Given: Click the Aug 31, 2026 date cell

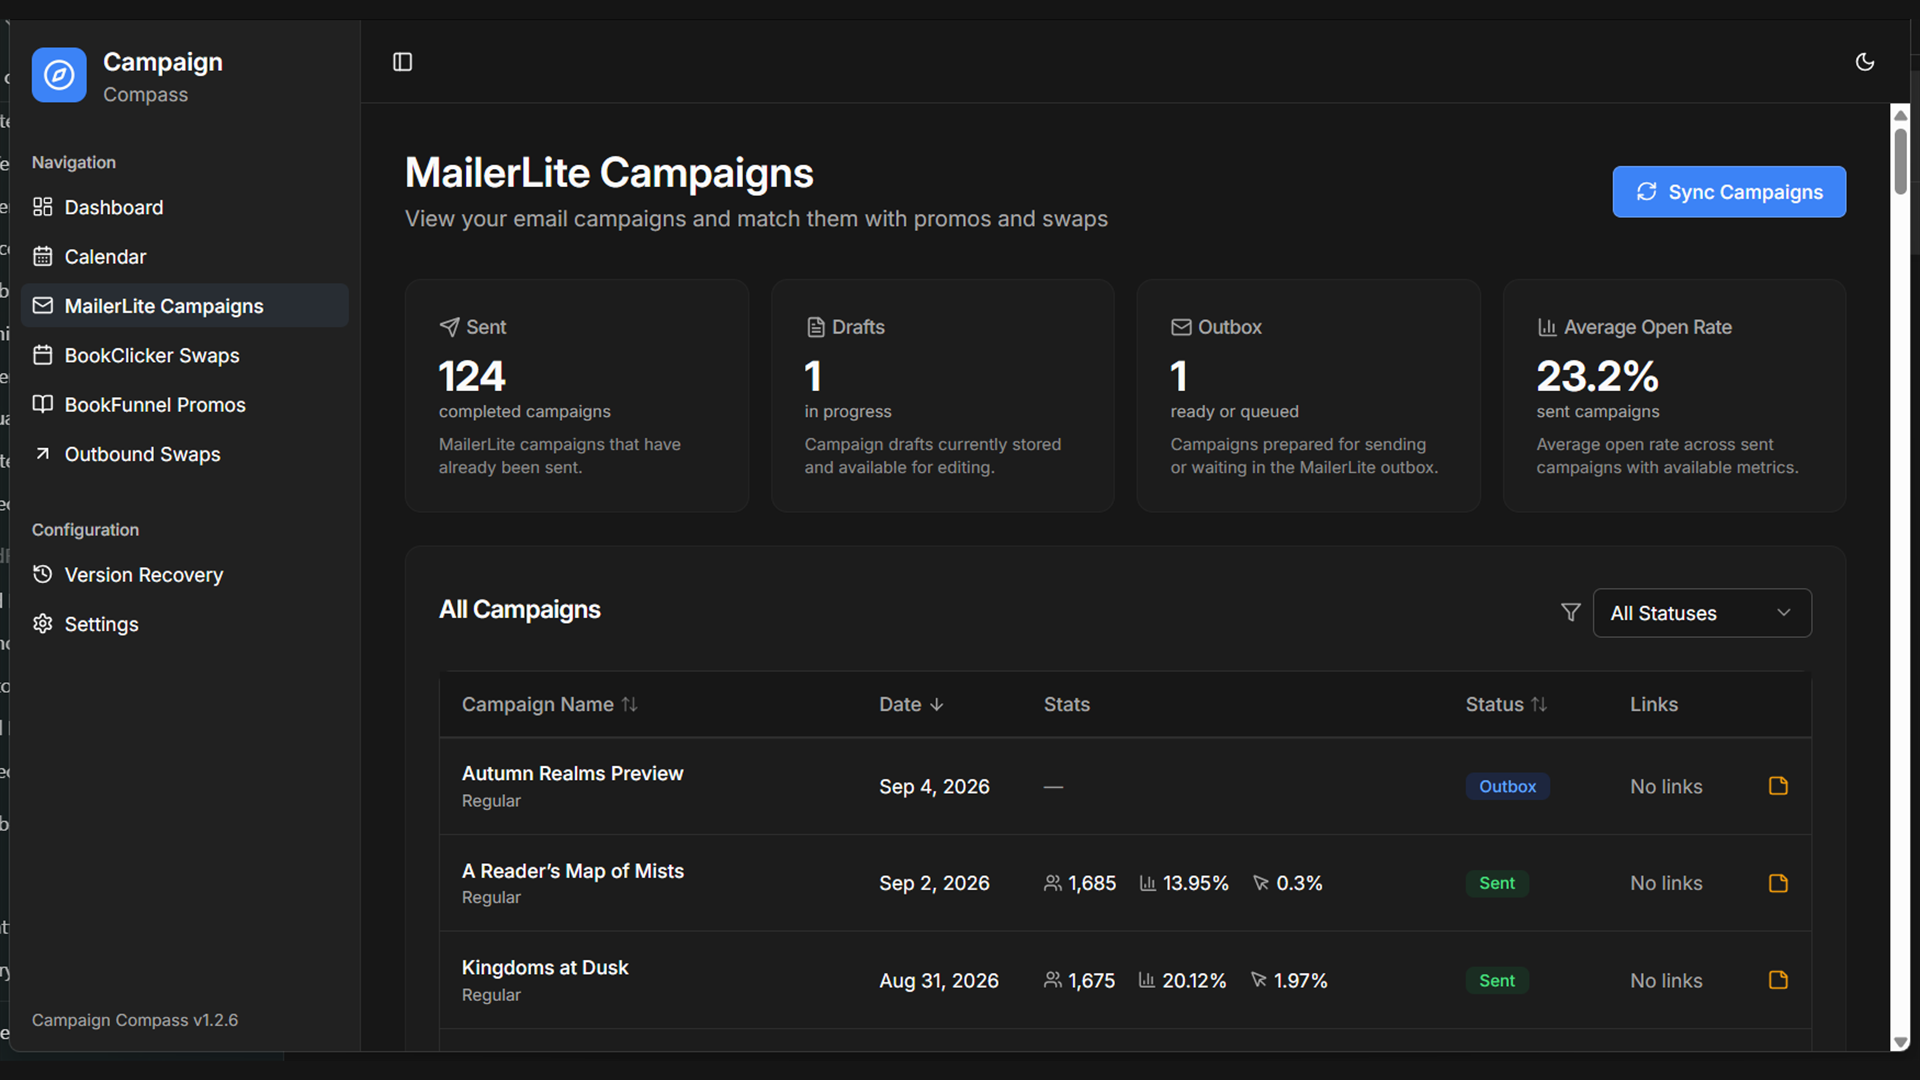Looking at the screenshot, I should [939, 981].
